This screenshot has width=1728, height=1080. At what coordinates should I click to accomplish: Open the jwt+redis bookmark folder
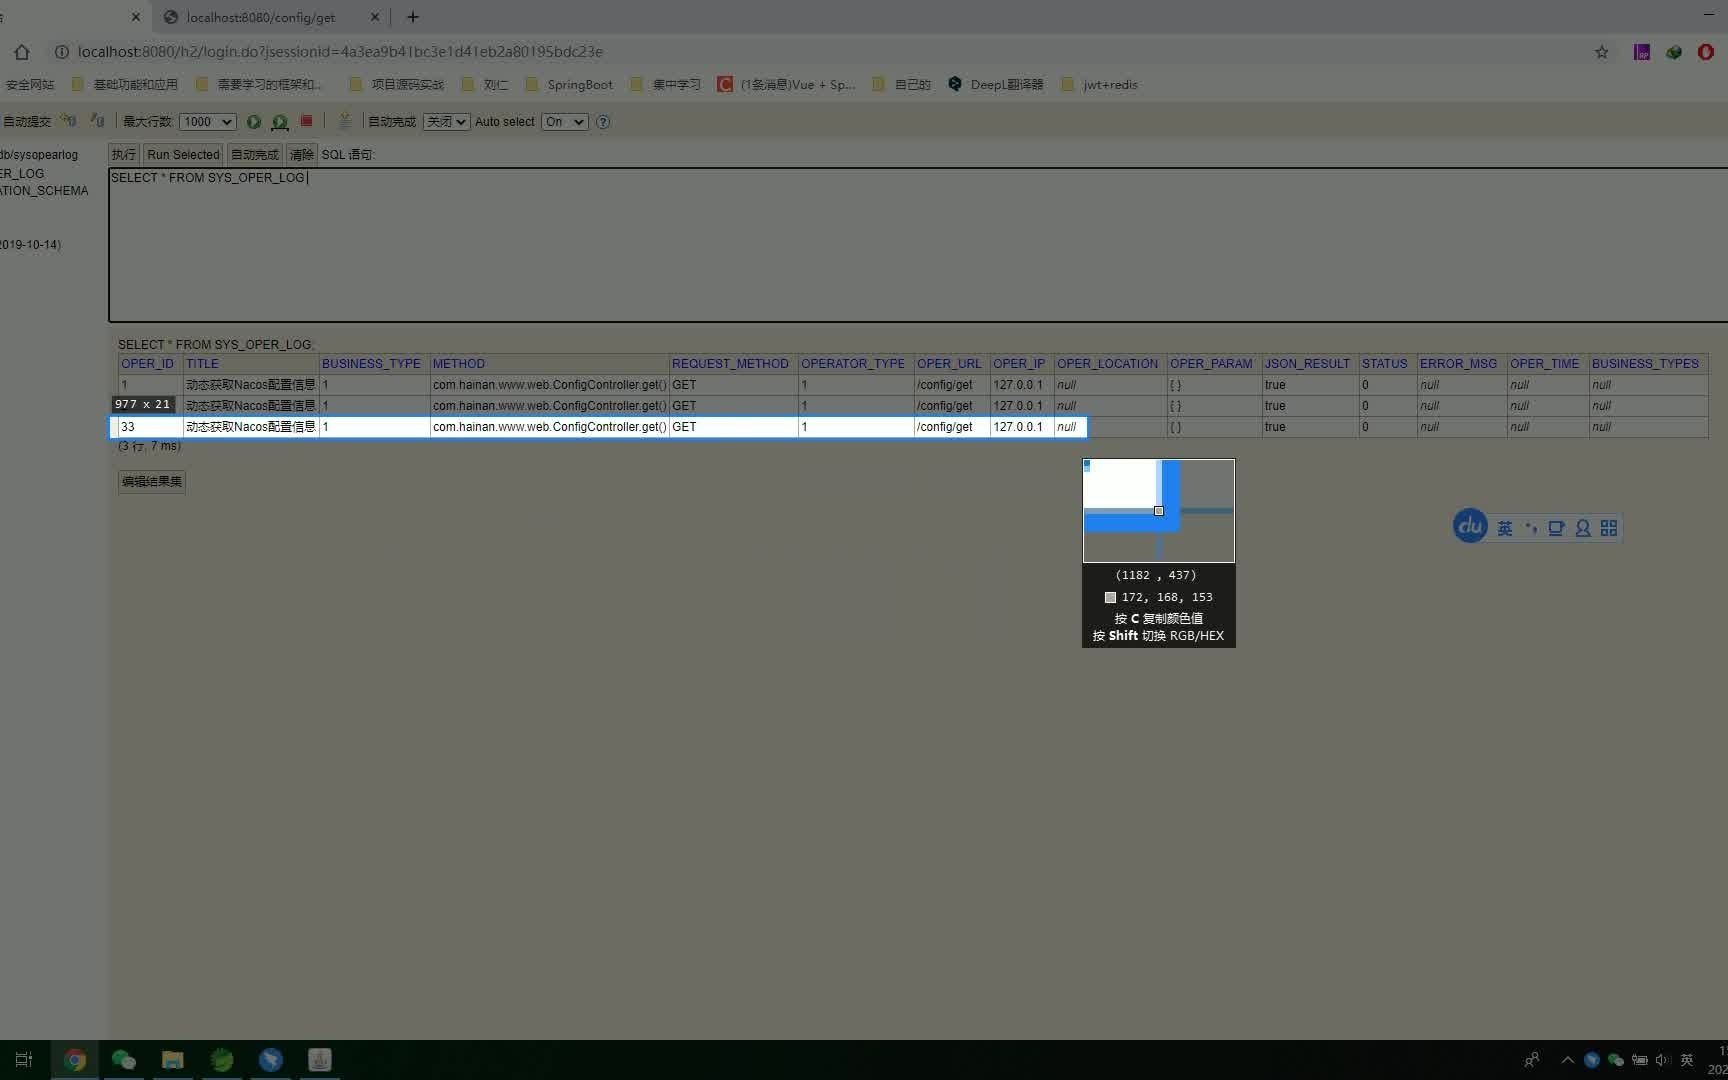(x=1100, y=85)
